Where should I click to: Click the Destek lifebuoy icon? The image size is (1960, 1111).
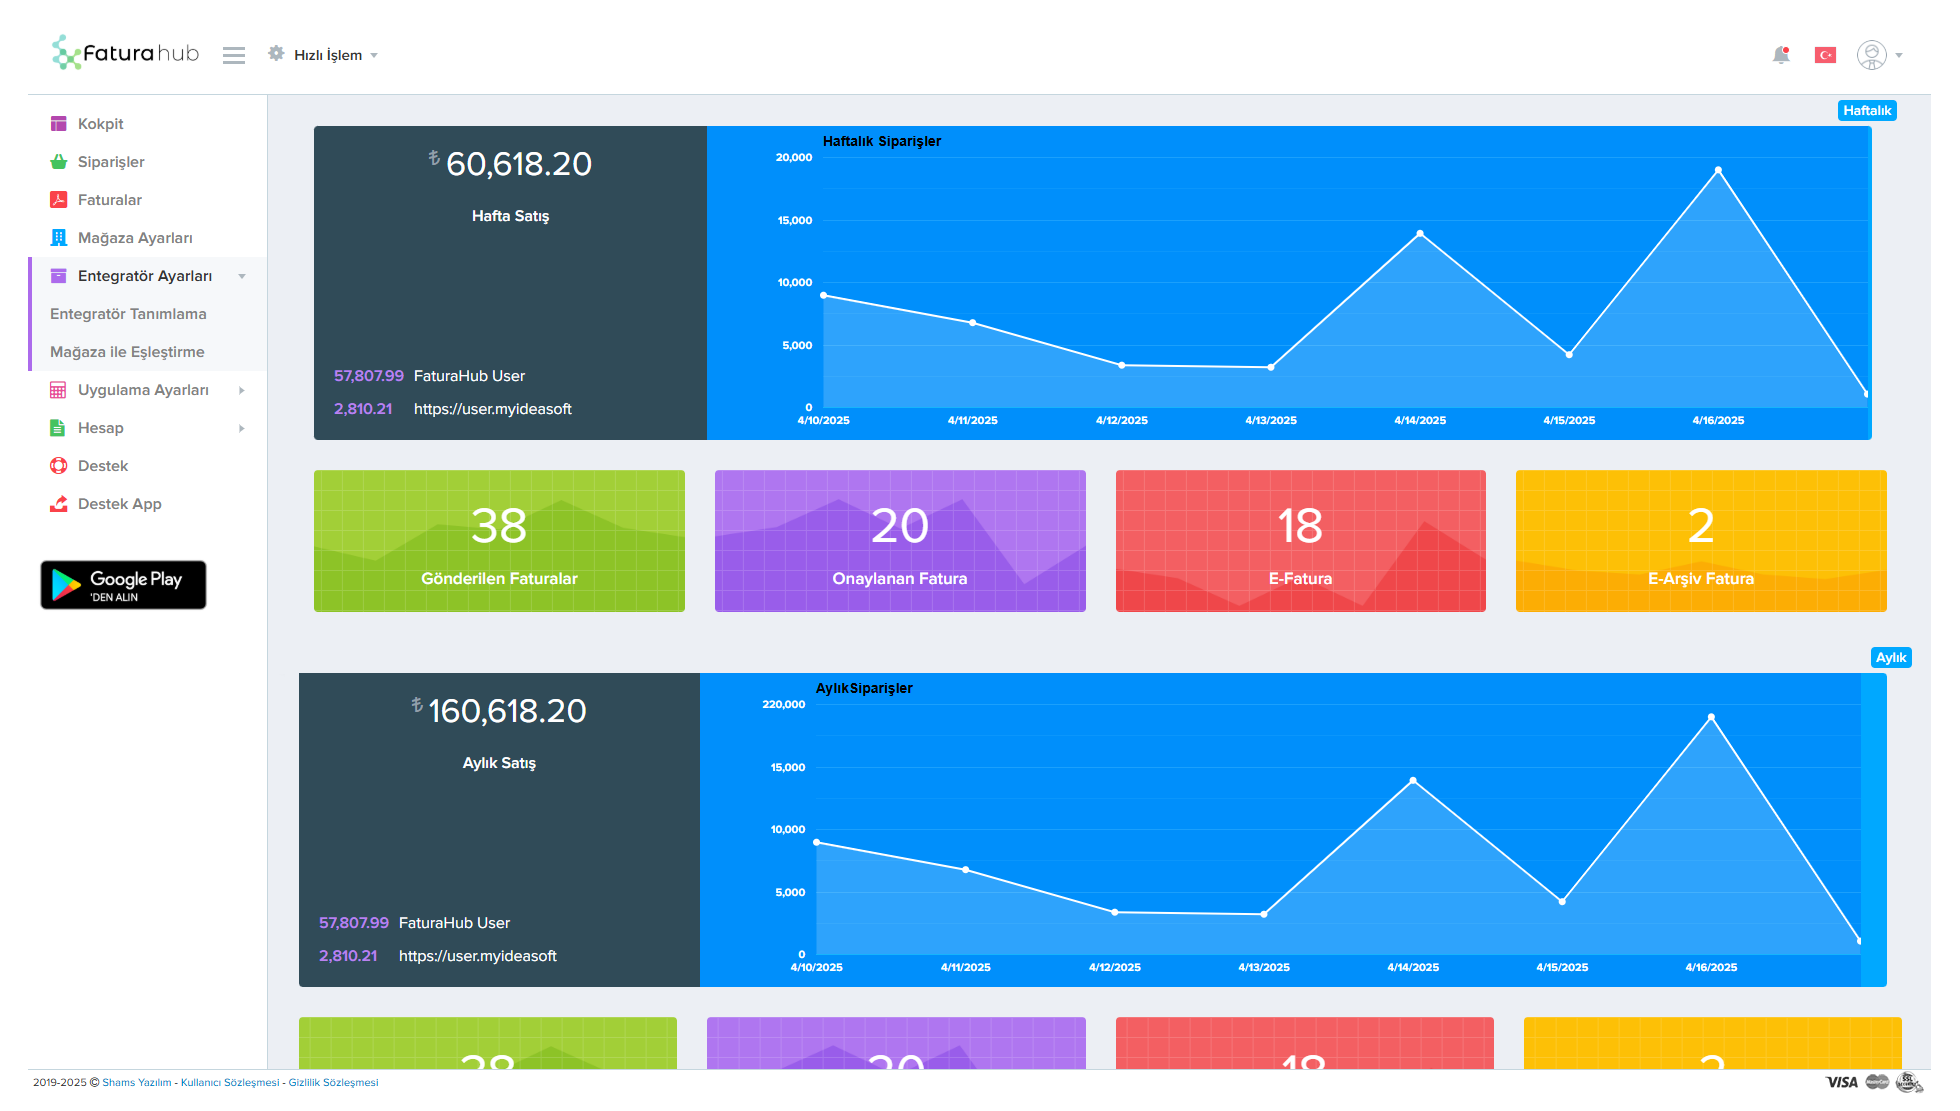click(59, 466)
